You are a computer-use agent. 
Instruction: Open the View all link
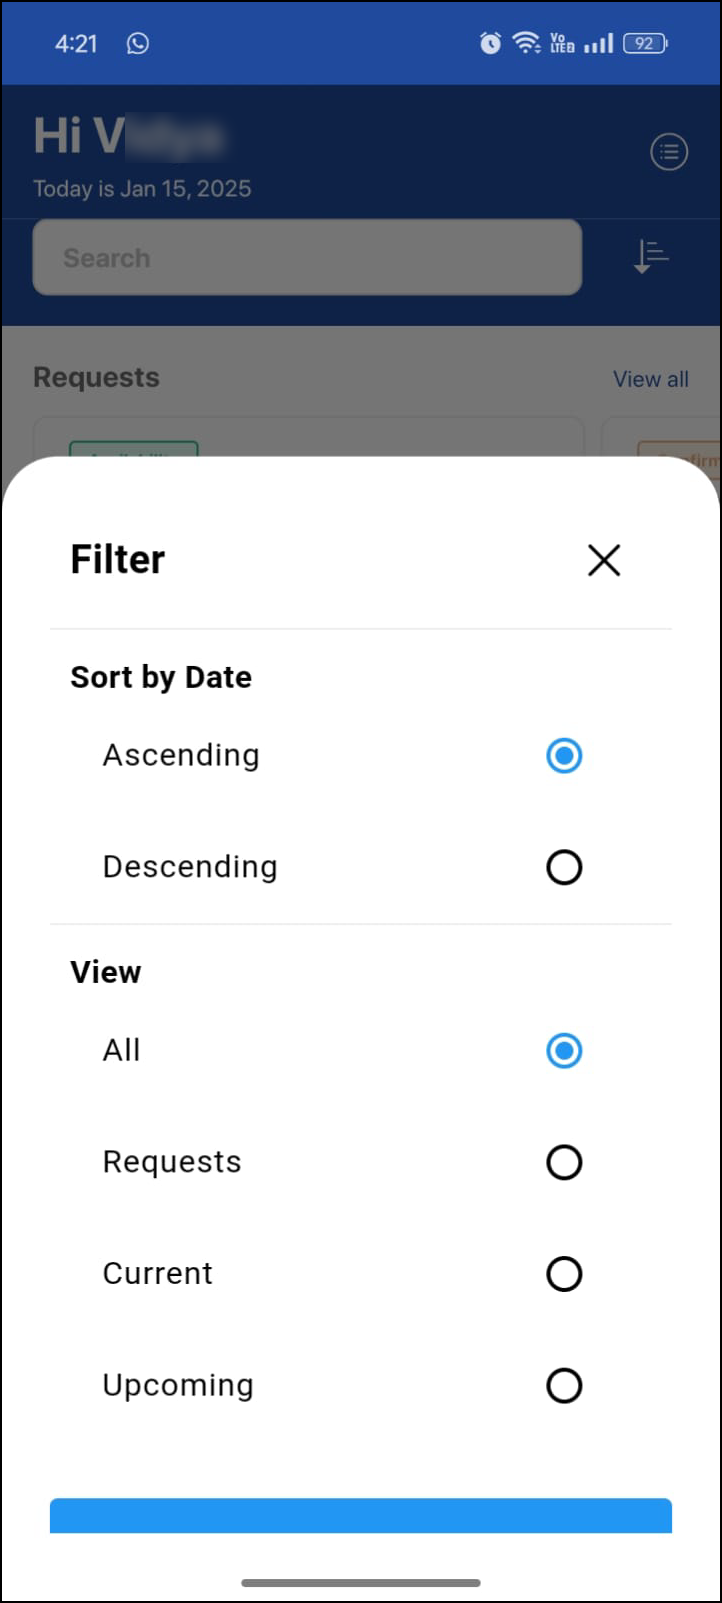click(x=650, y=379)
